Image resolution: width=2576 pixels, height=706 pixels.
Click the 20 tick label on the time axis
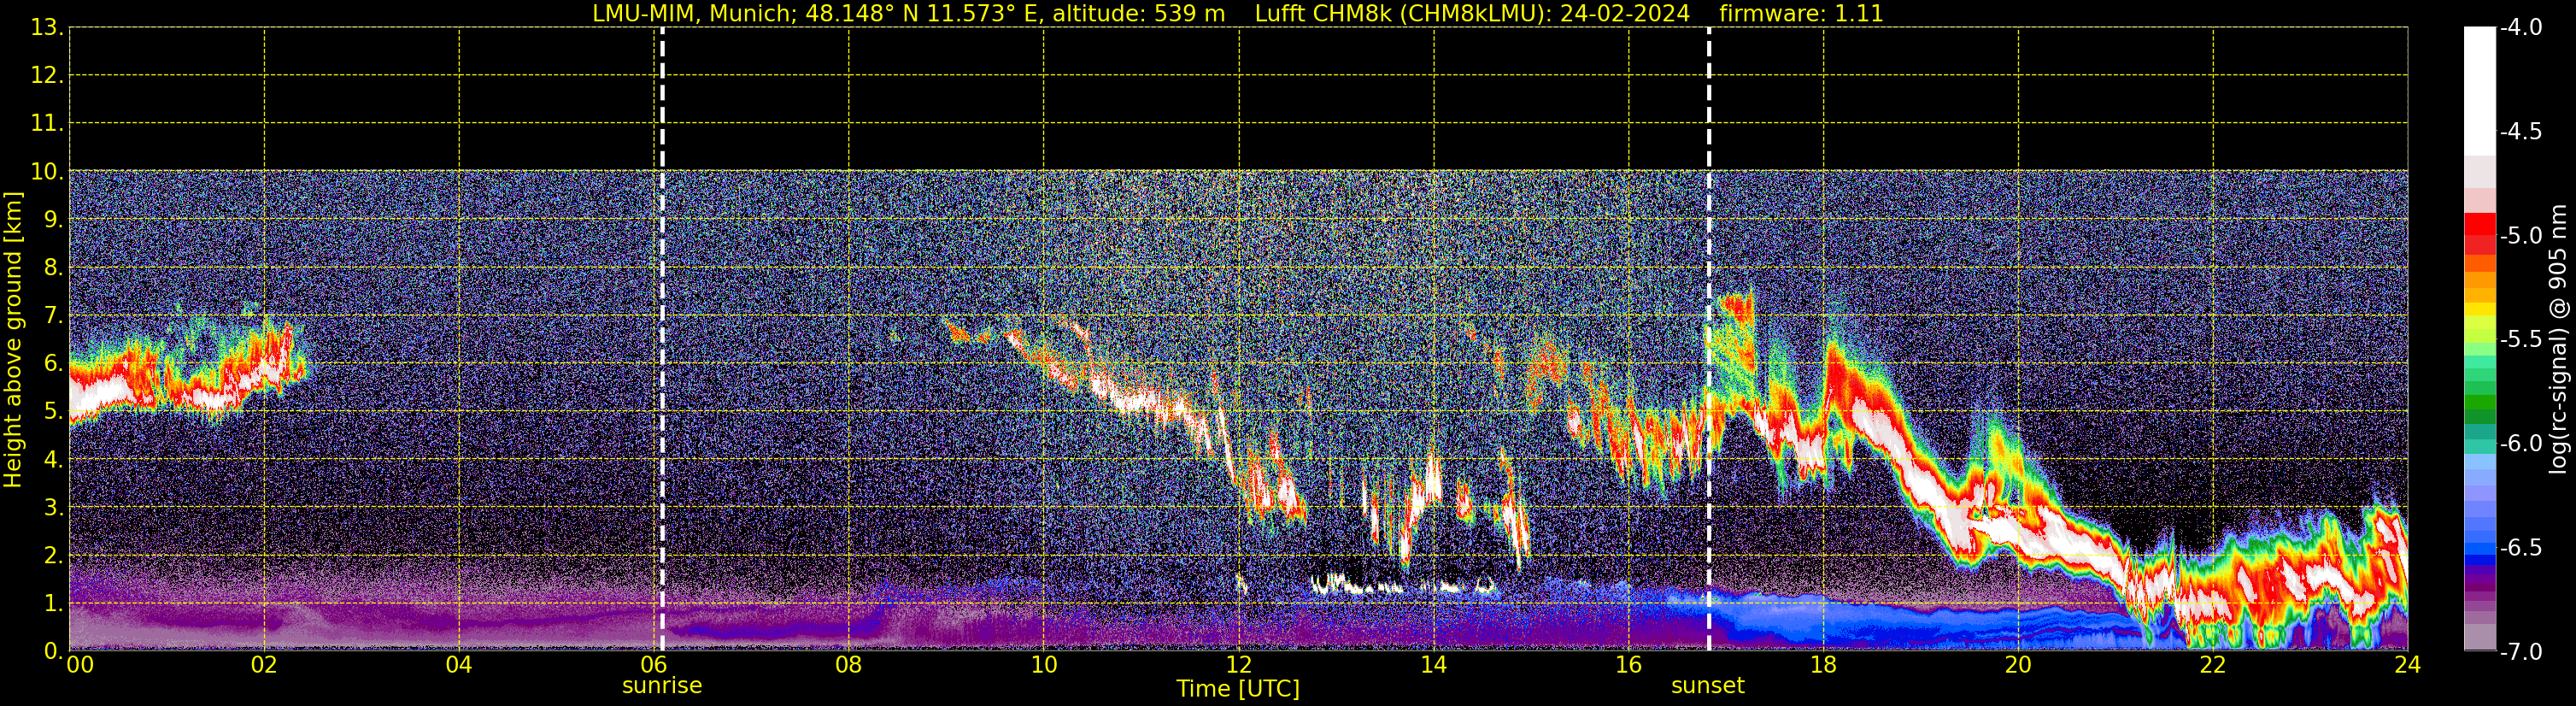(2018, 665)
